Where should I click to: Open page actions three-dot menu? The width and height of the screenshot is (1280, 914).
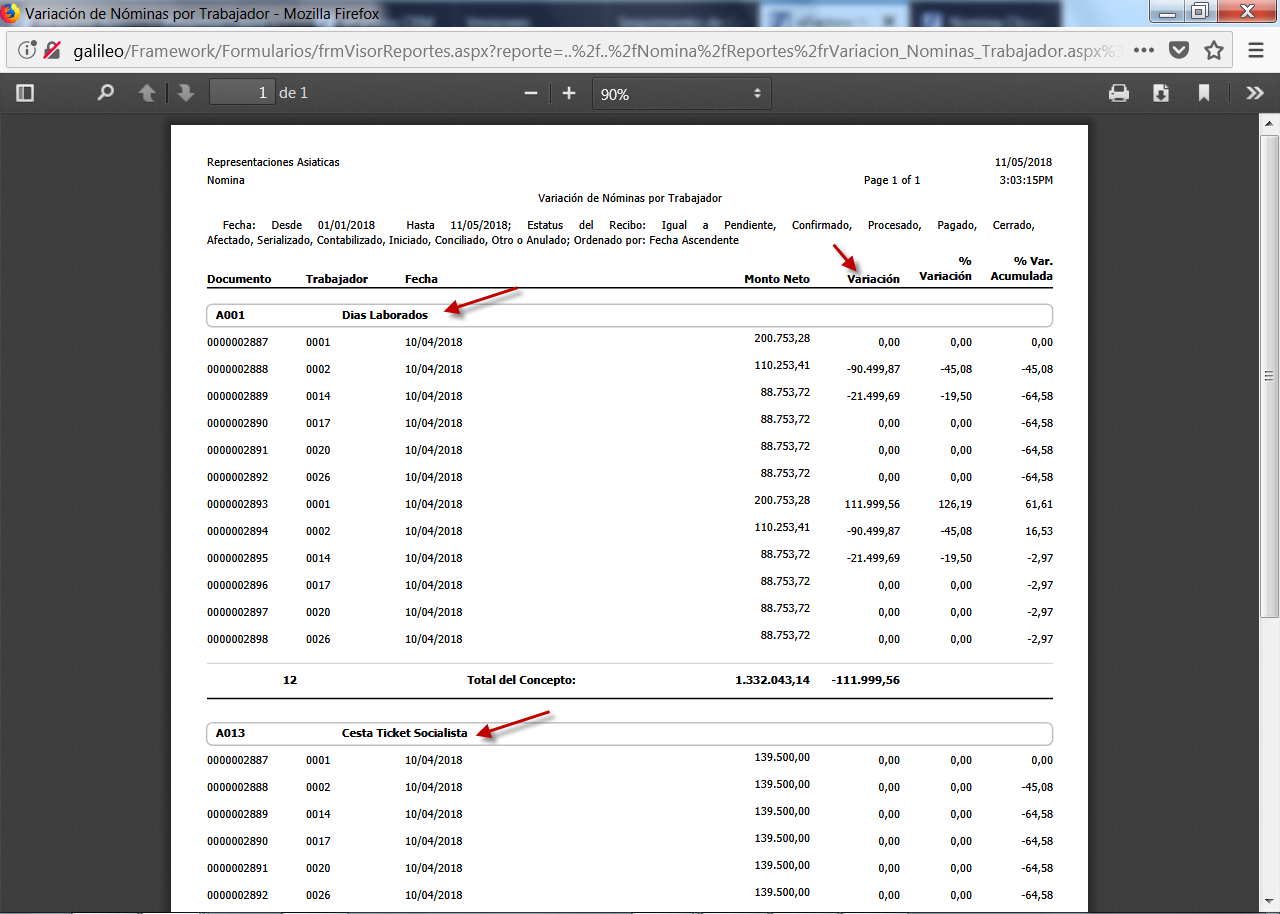tap(1144, 50)
